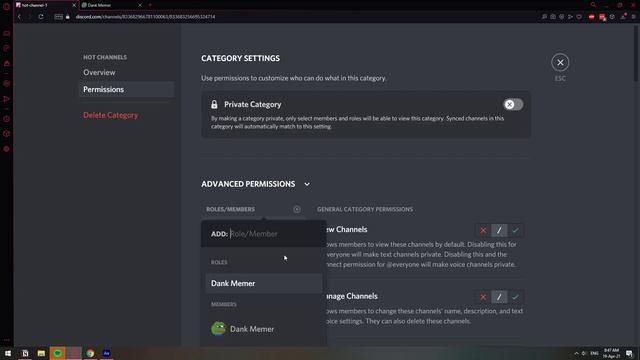The height and width of the screenshot is (360, 640).
Task: Set View Channels to neutral slash
Action: 499,230
